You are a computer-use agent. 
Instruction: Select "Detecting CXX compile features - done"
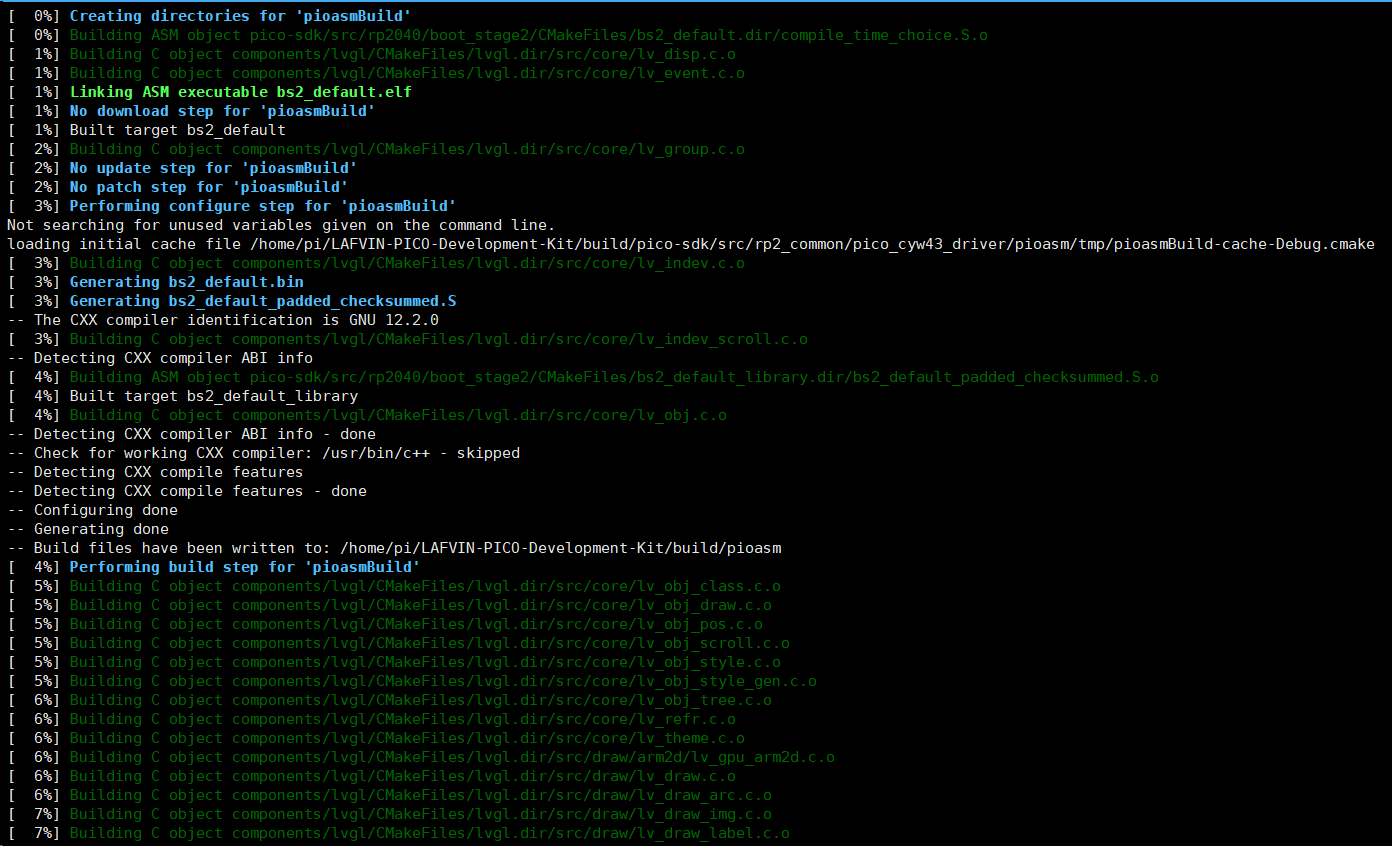coord(200,491)
